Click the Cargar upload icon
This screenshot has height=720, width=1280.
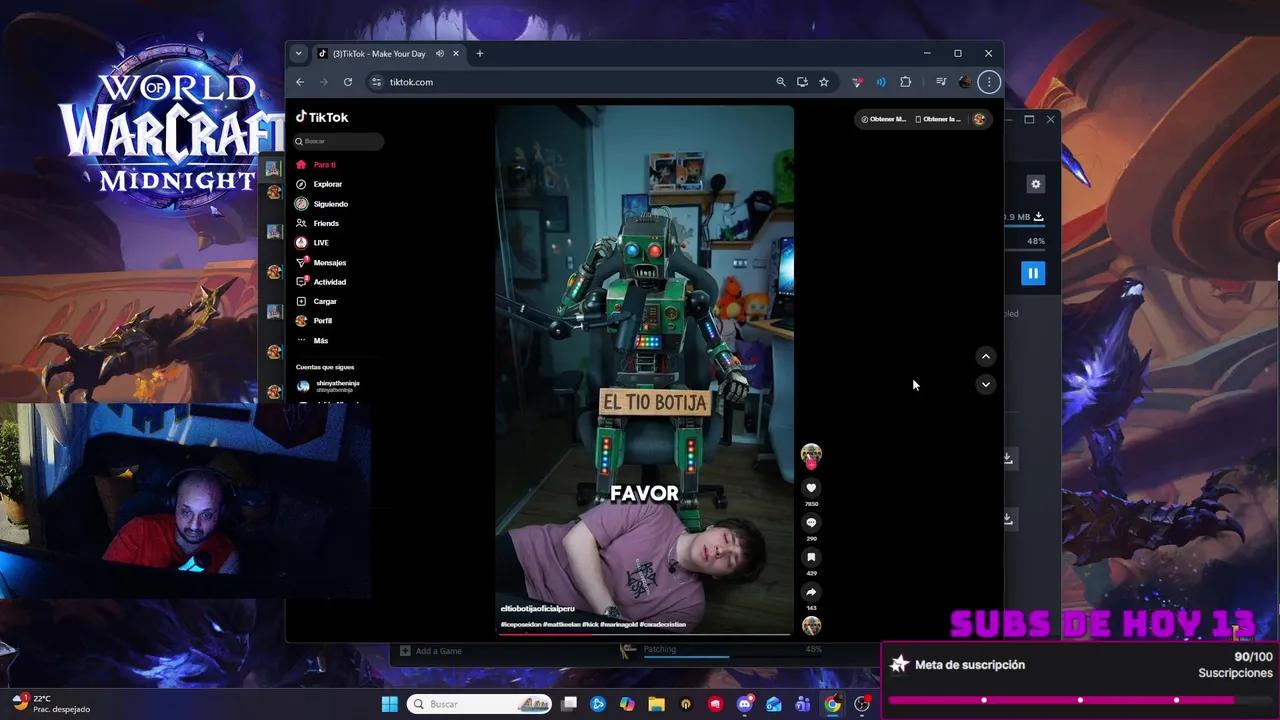point(301,301)
